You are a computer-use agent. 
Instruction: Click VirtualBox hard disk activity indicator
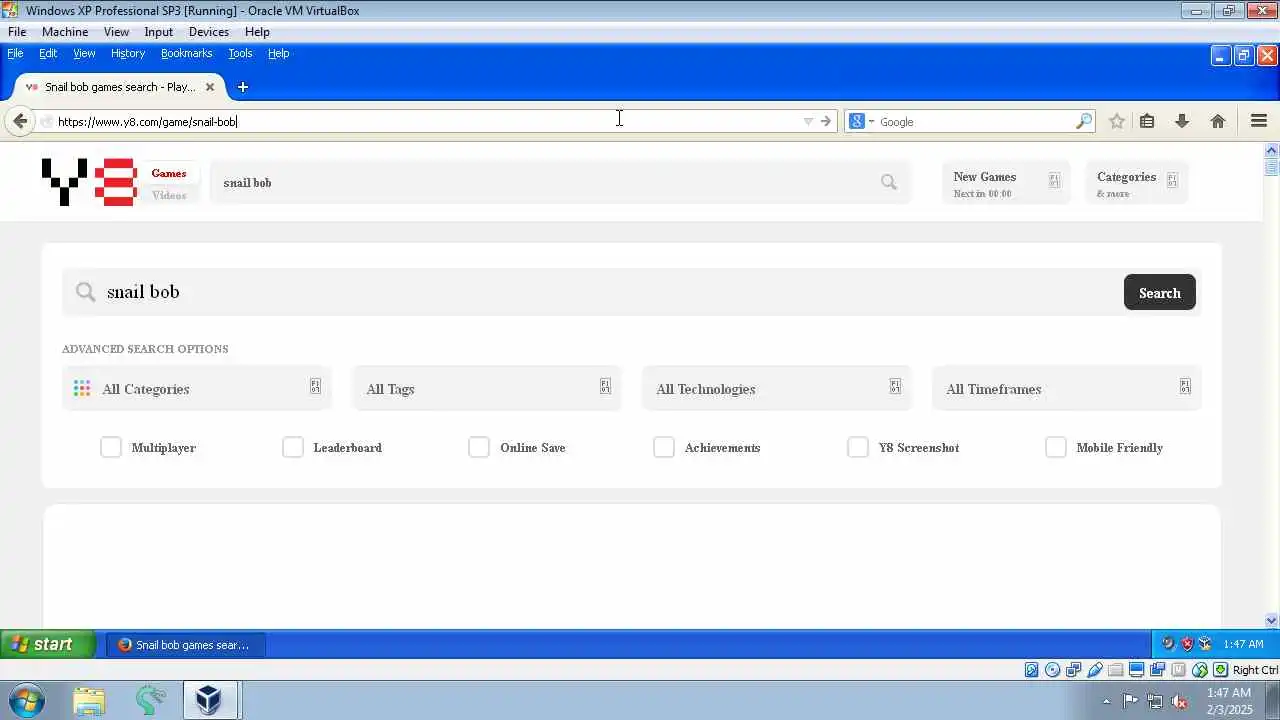(x=1031, y=670)
